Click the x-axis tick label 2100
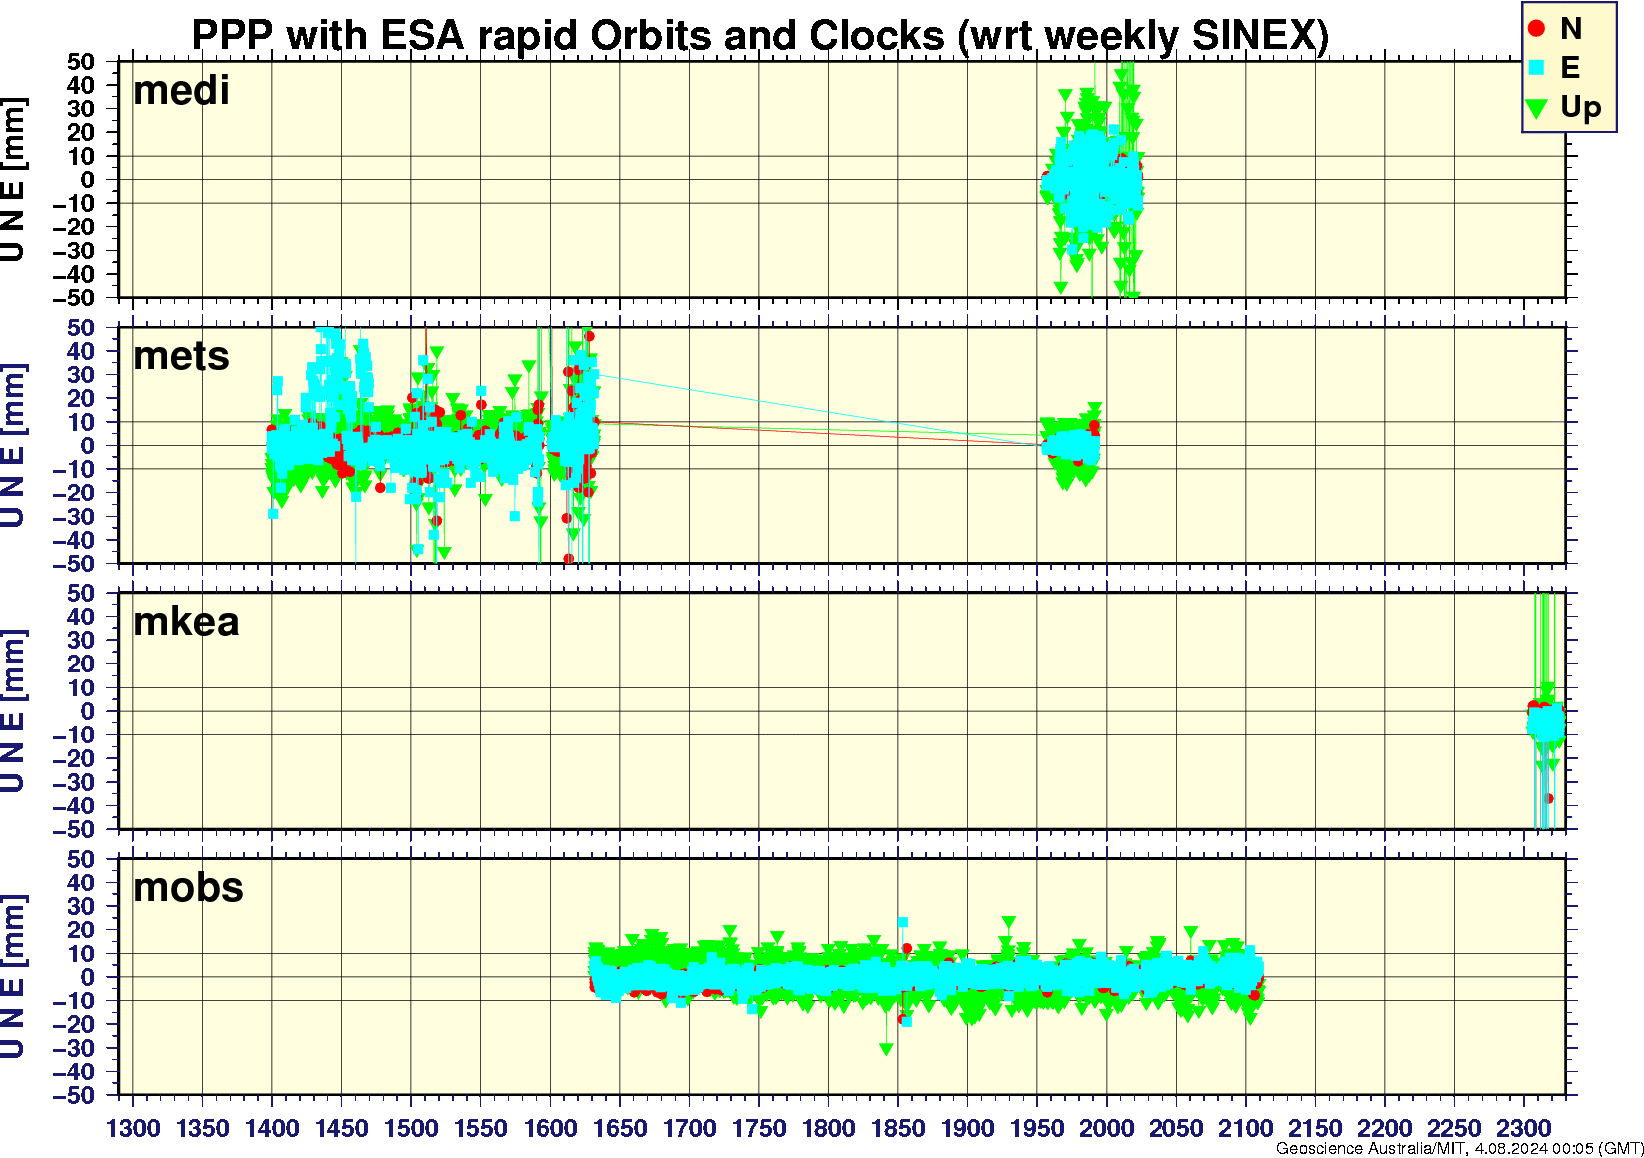Screen dimensions: 1644x1158 [1245, 1129]
